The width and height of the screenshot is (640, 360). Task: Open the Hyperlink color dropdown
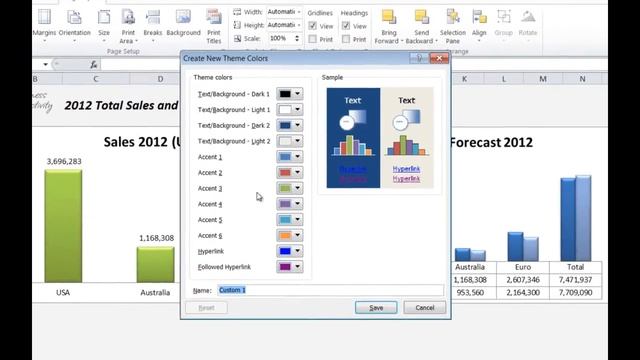(x=297, y=251)
